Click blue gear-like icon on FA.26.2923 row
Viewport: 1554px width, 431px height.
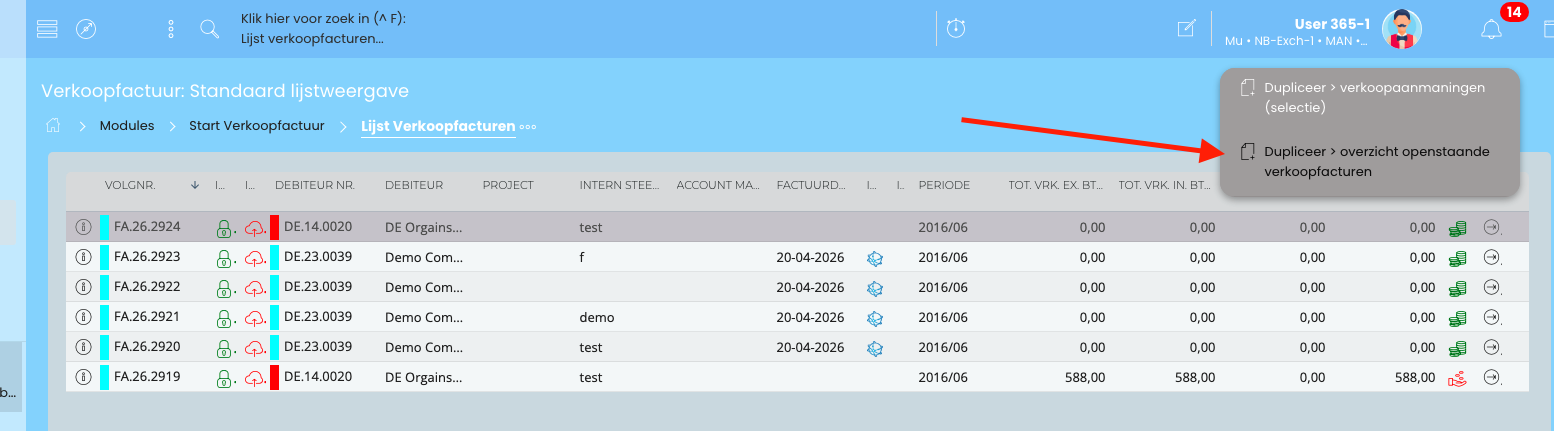click(x=875, y=258)
